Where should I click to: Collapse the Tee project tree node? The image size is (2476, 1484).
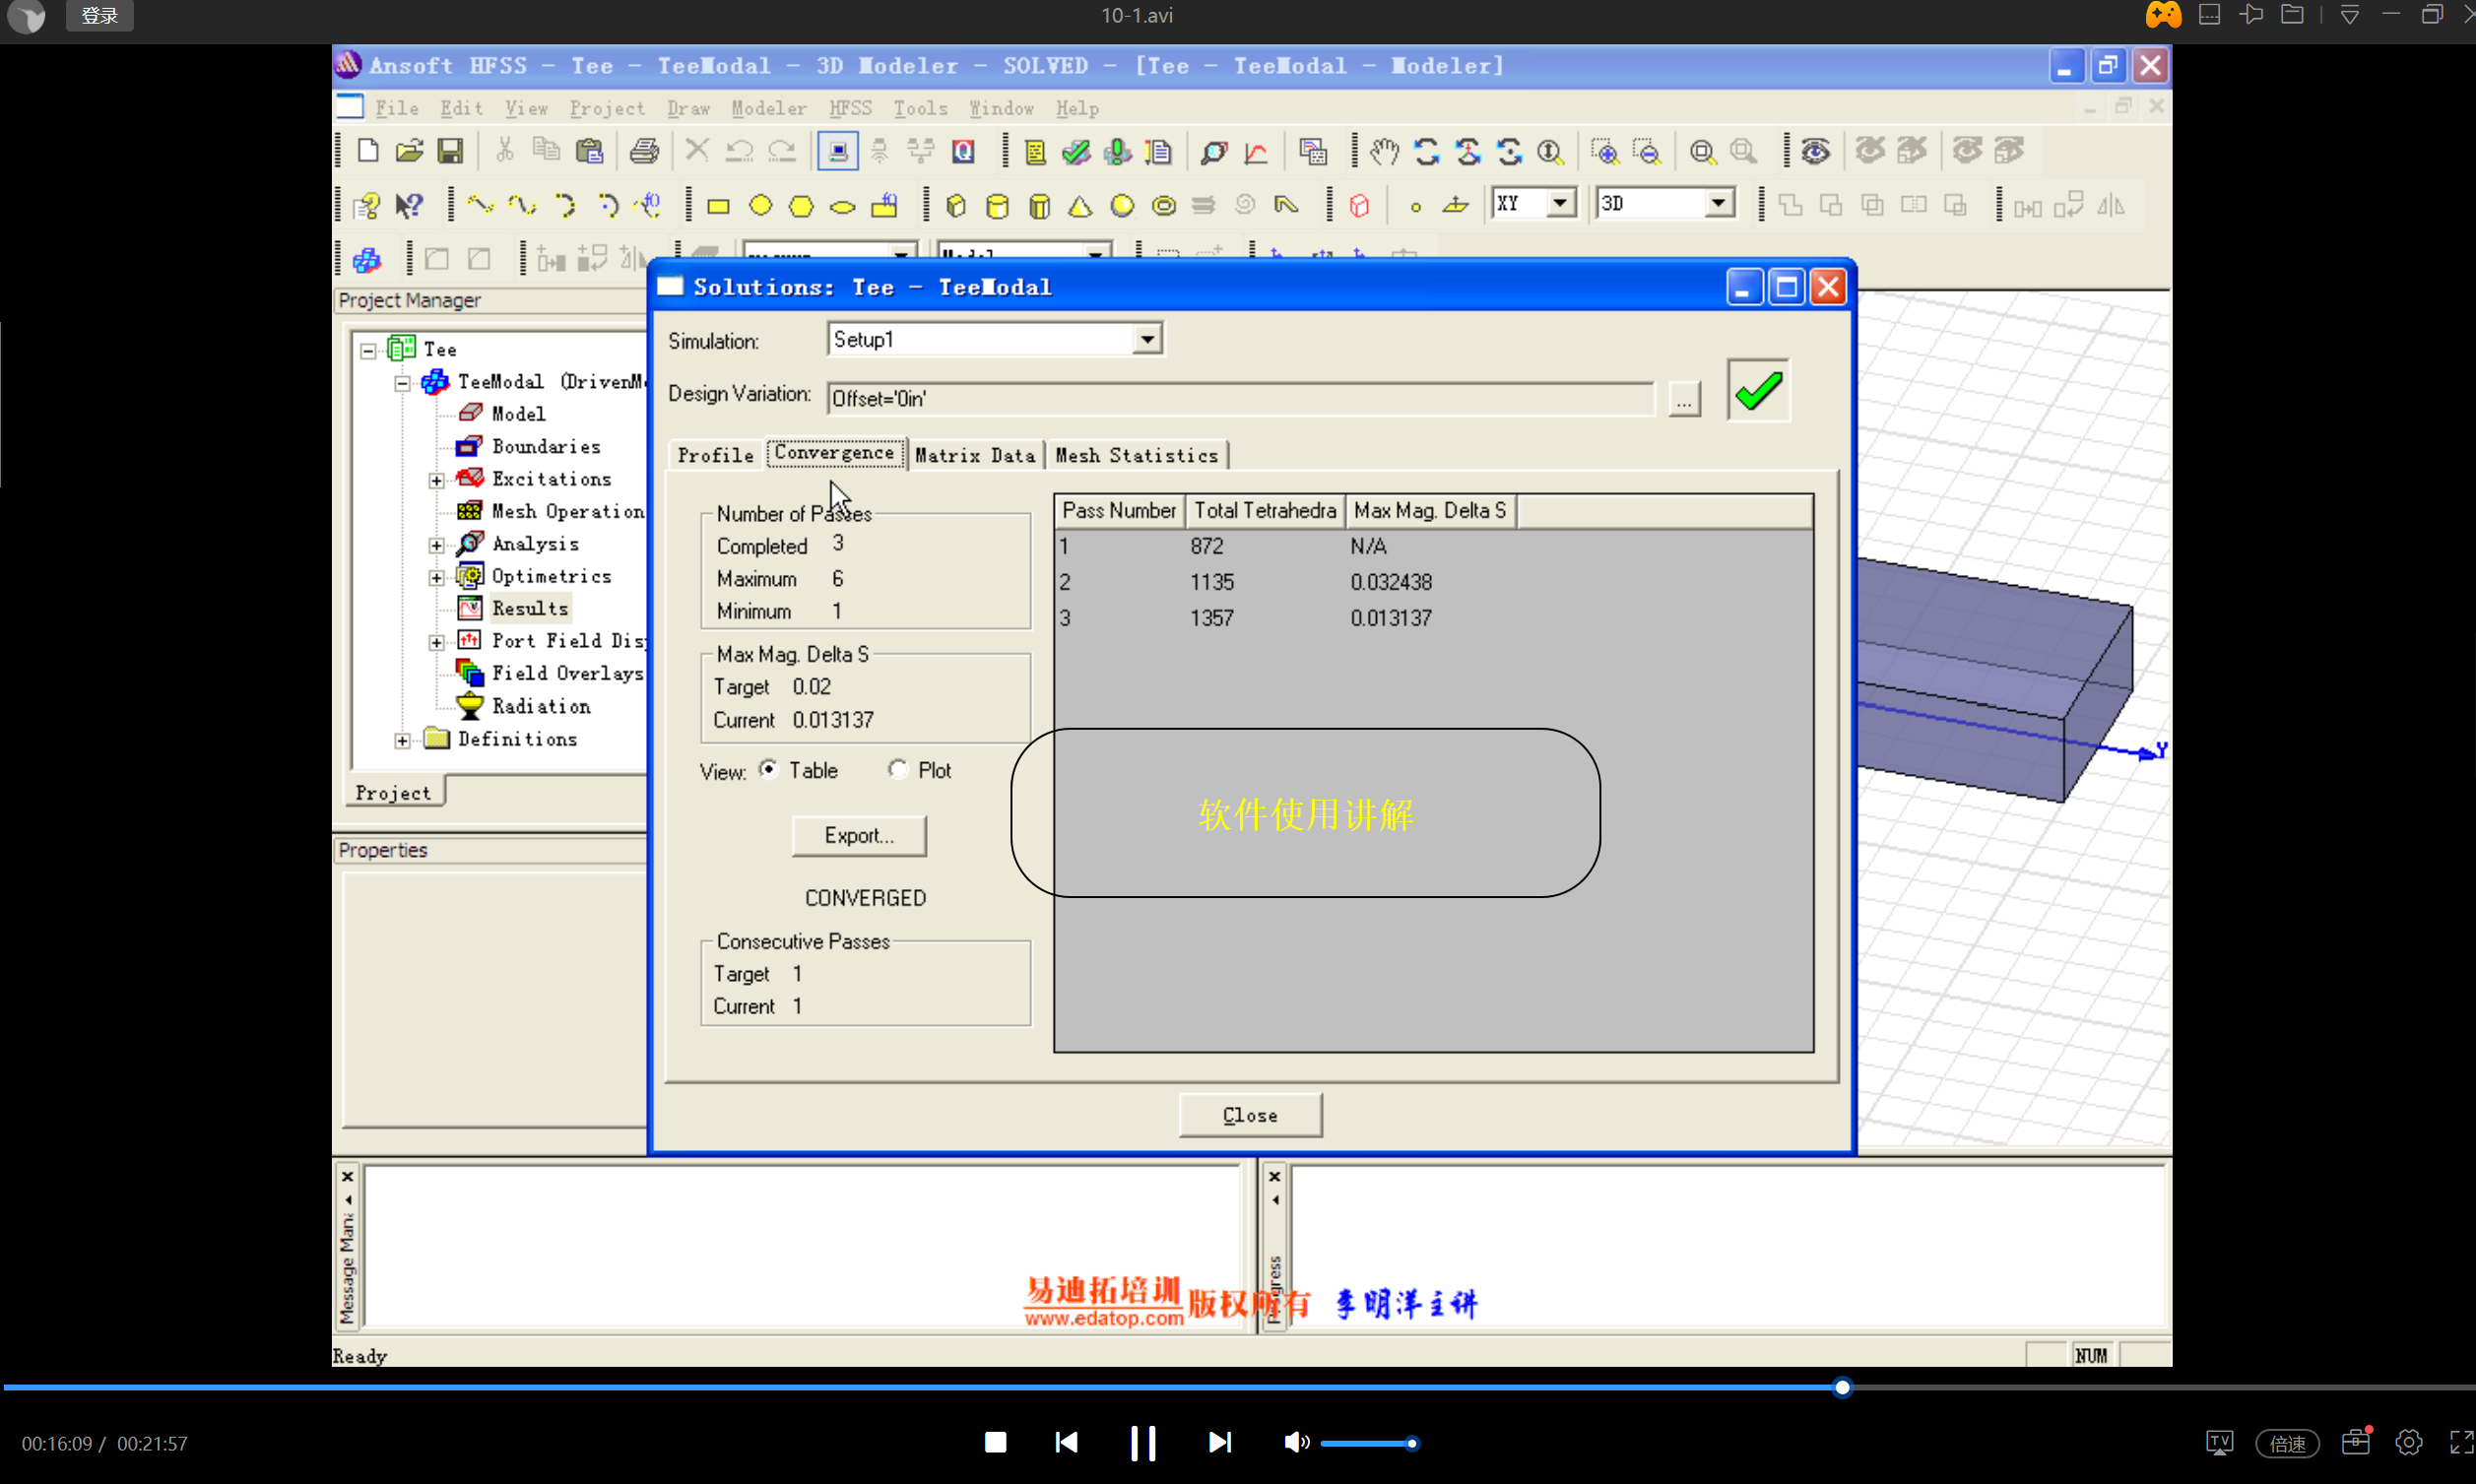click(368, 350)
